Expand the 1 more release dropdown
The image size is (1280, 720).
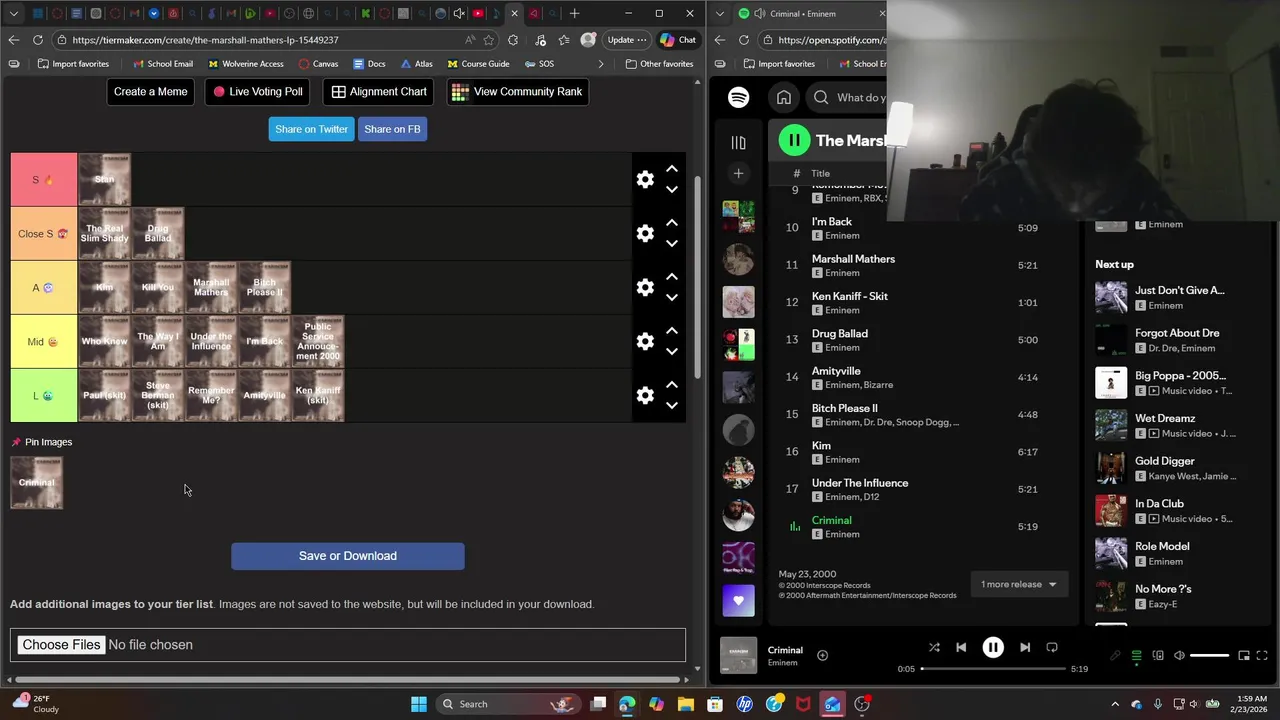(1018, 584)
